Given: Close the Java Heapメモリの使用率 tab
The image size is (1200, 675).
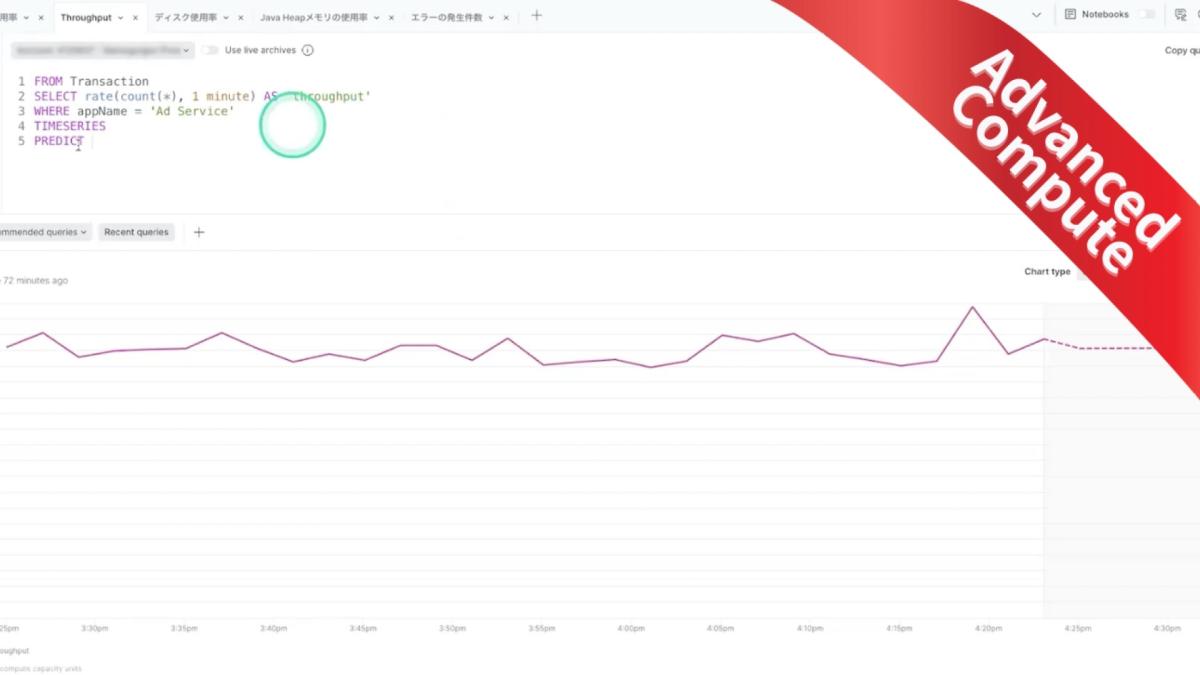Looking at the screenshot, I should (390, 18).
